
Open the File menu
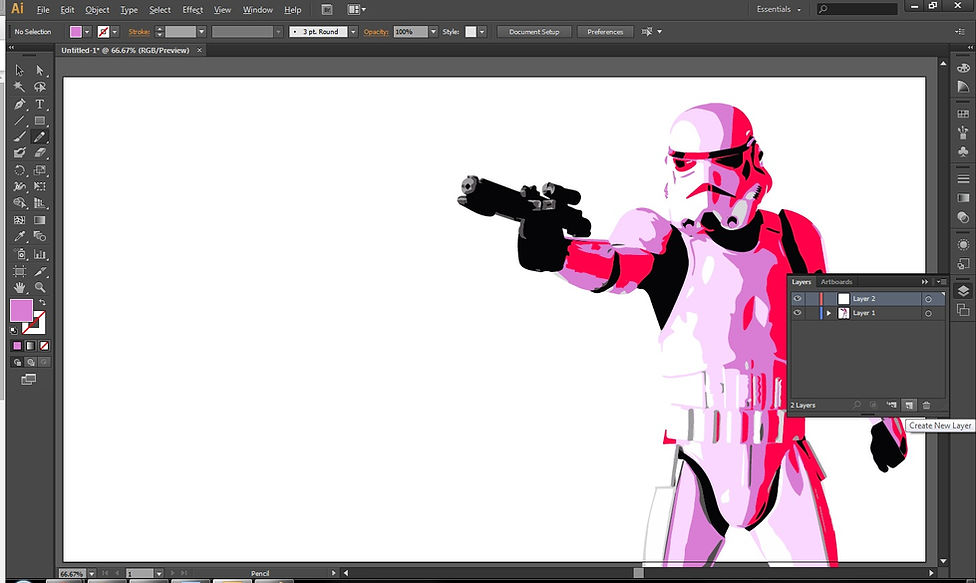click(43, 10)
